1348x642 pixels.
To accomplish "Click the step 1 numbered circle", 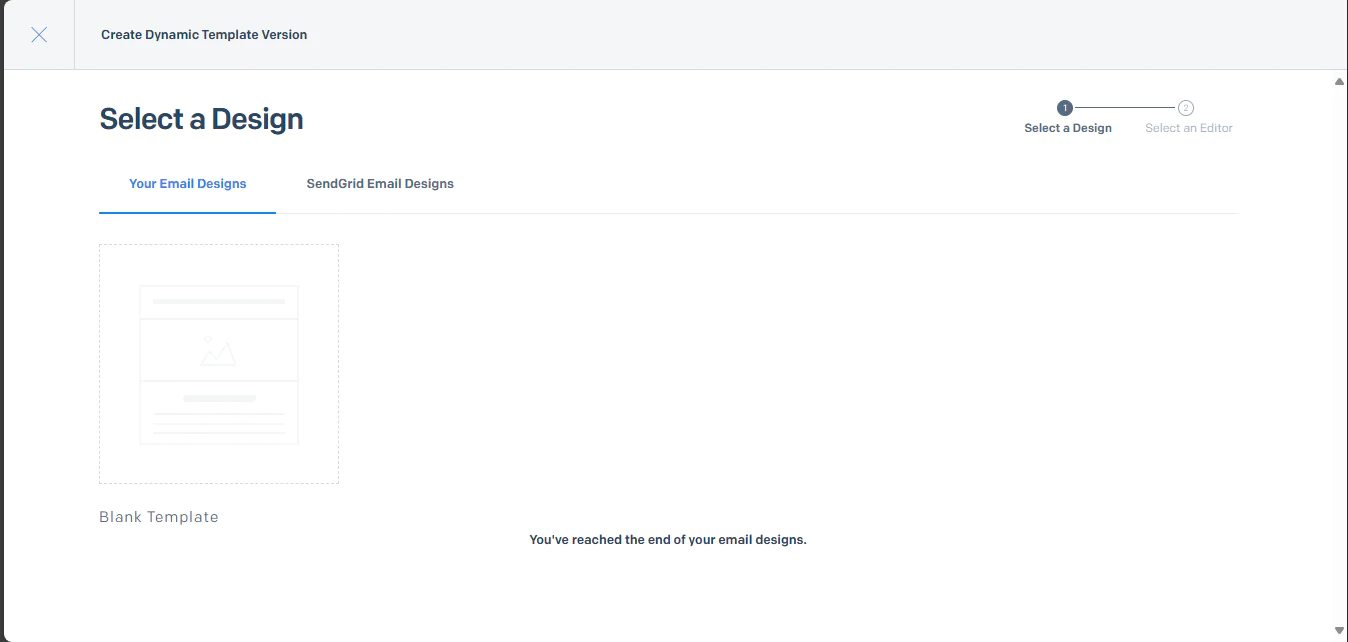I will (x=1064, y=107).
